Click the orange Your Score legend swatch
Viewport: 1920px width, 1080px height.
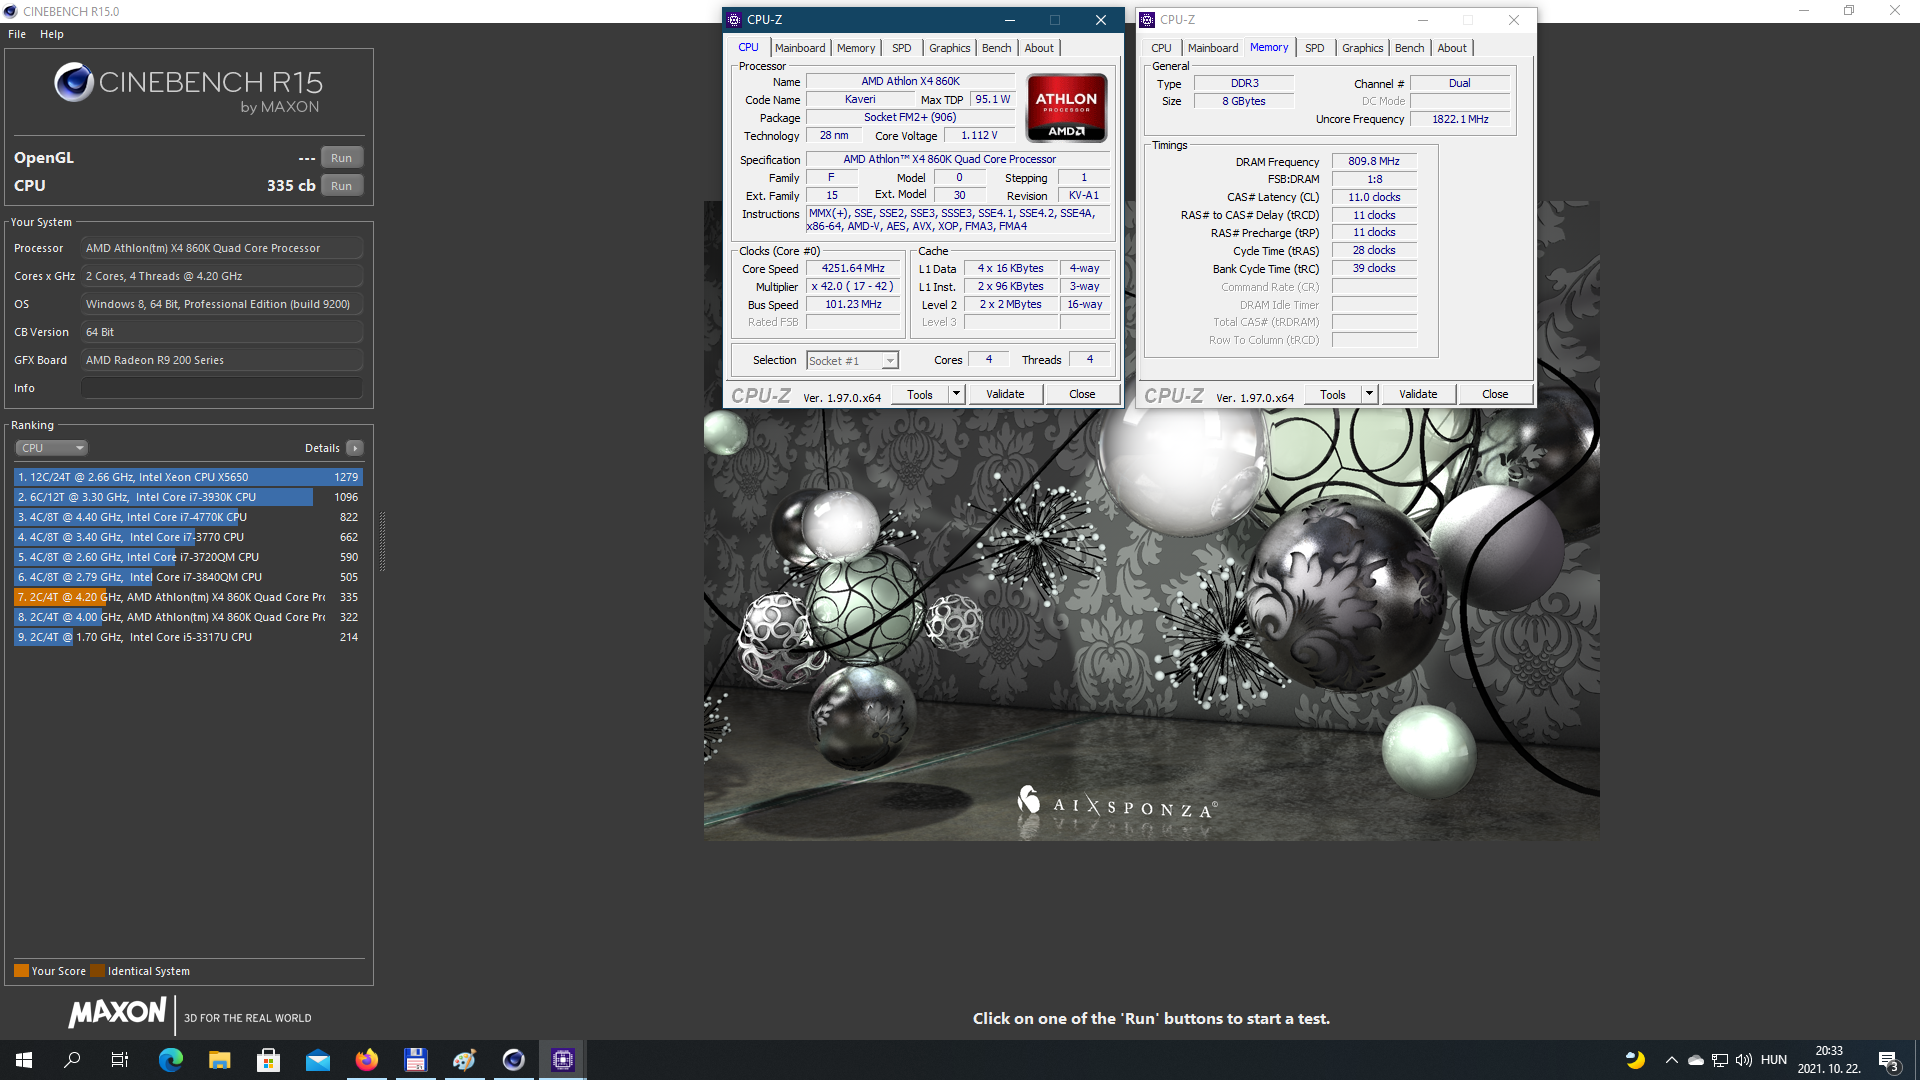[x=21, y=970]
